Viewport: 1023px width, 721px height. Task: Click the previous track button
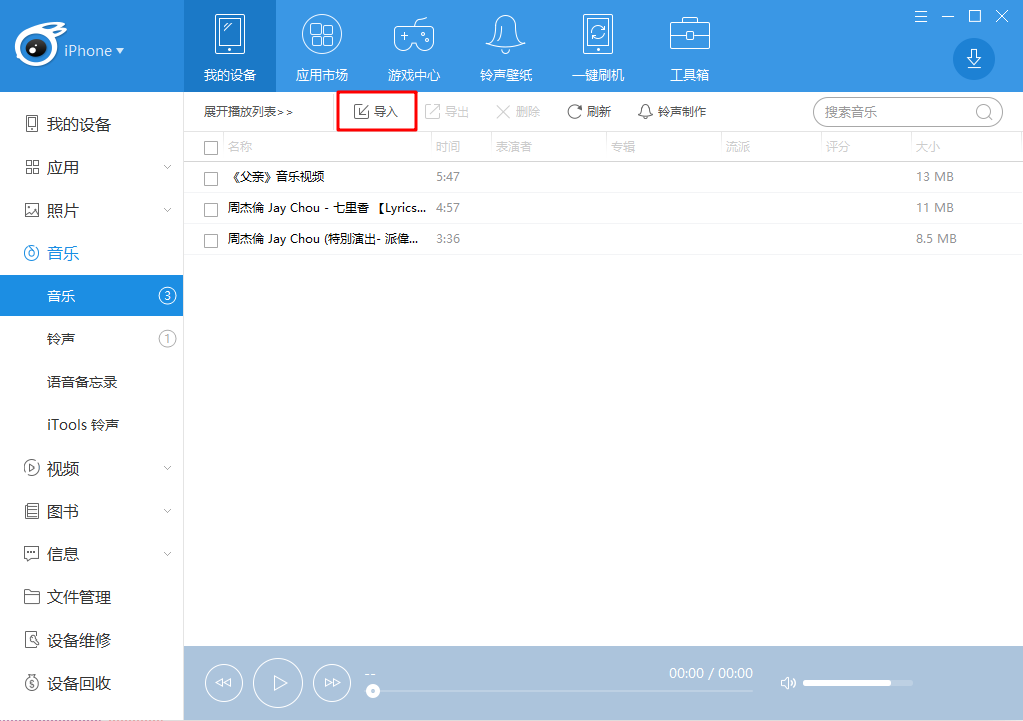[x=224, y=683]
